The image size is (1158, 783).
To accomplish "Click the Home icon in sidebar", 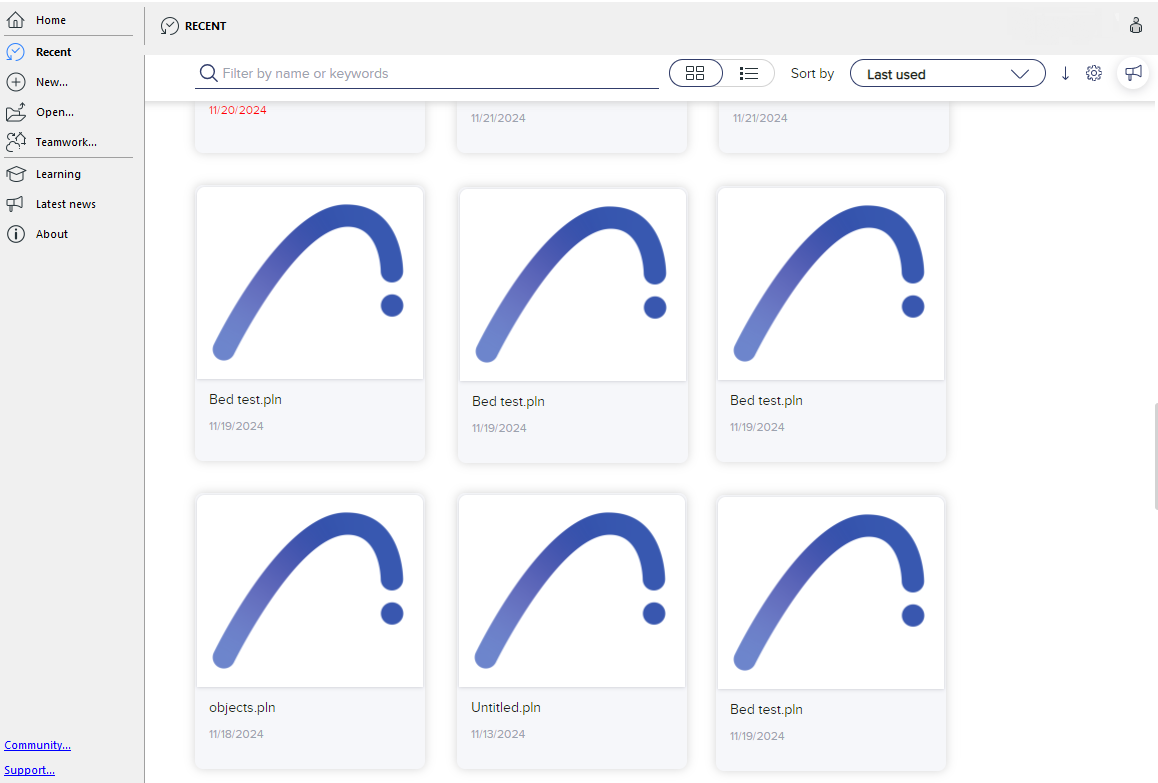I will pyautogui.click(x=15, y=20).
